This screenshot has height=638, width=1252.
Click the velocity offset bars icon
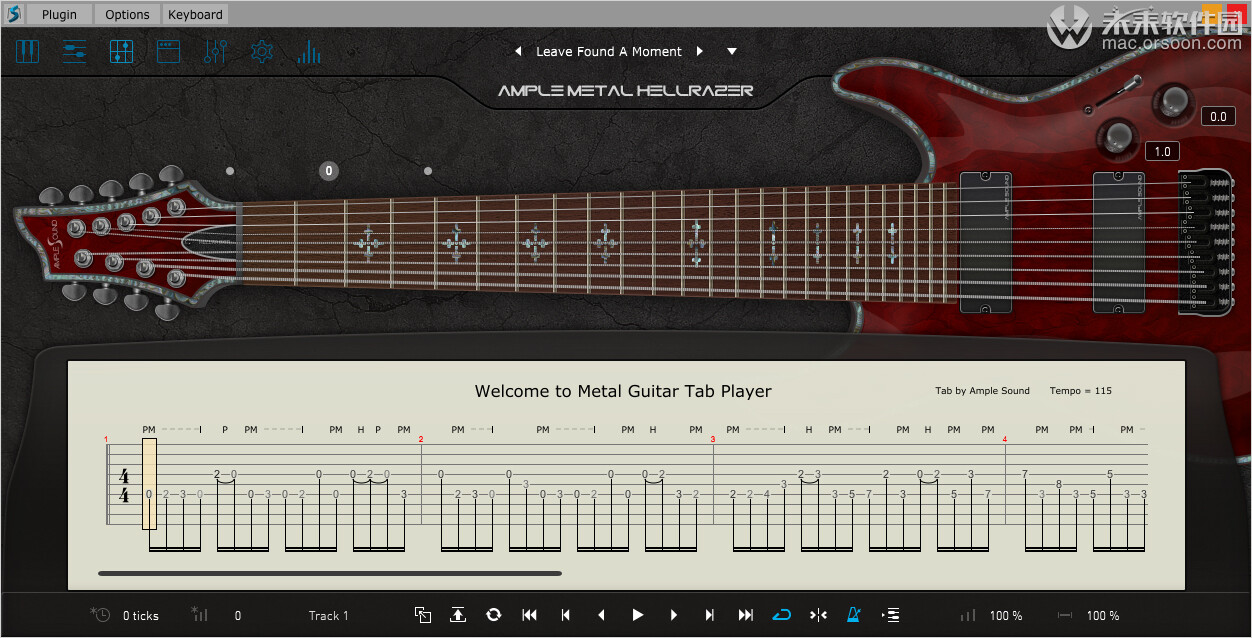click(199, 615)
